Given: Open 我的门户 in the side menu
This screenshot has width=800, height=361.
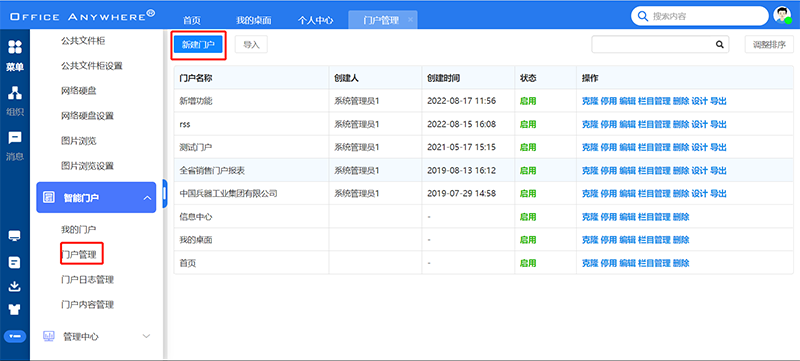Looking at the screenshot, I should (79, 229).
